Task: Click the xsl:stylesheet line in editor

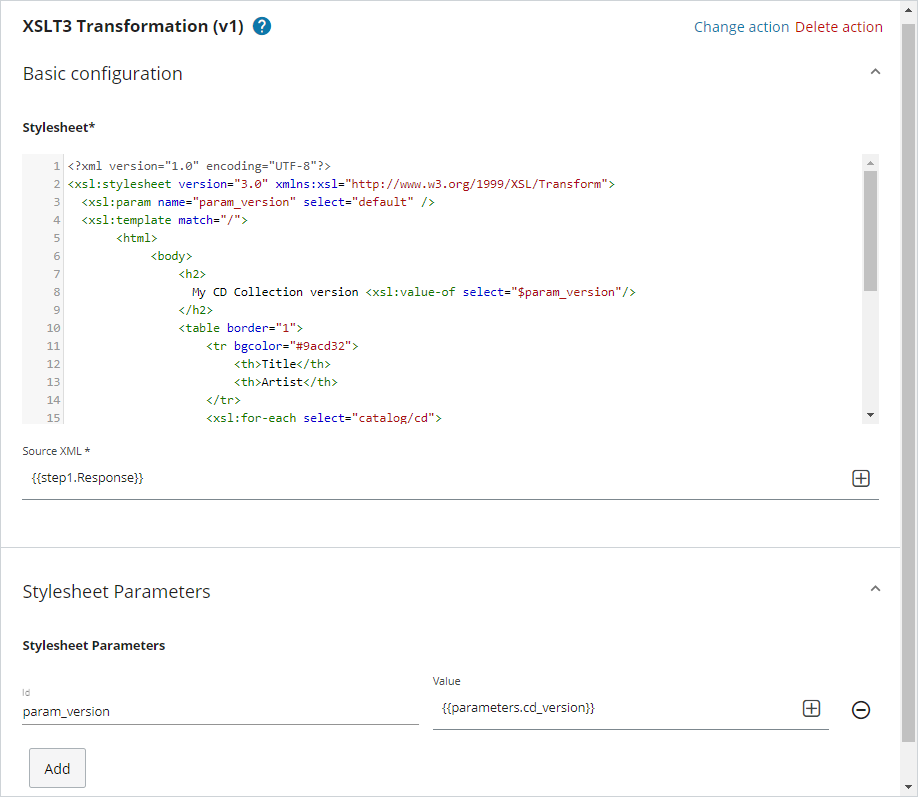Action: (341, 184)
